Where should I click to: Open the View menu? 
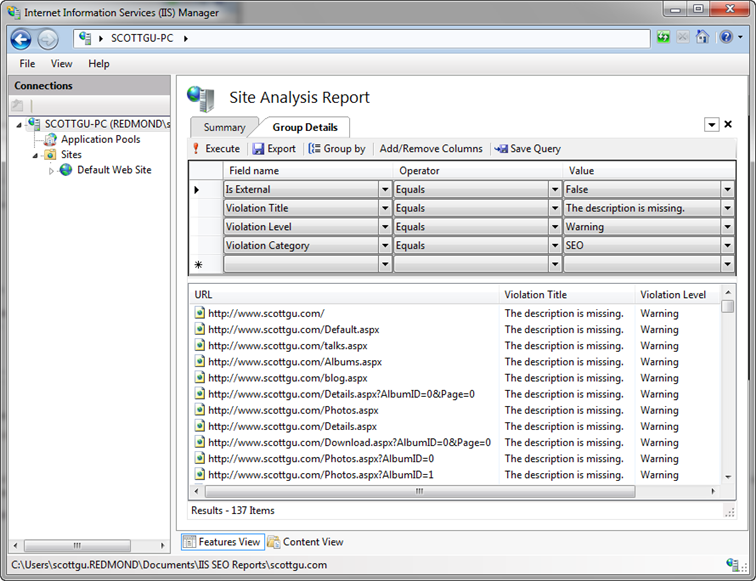tap(61, 64)
